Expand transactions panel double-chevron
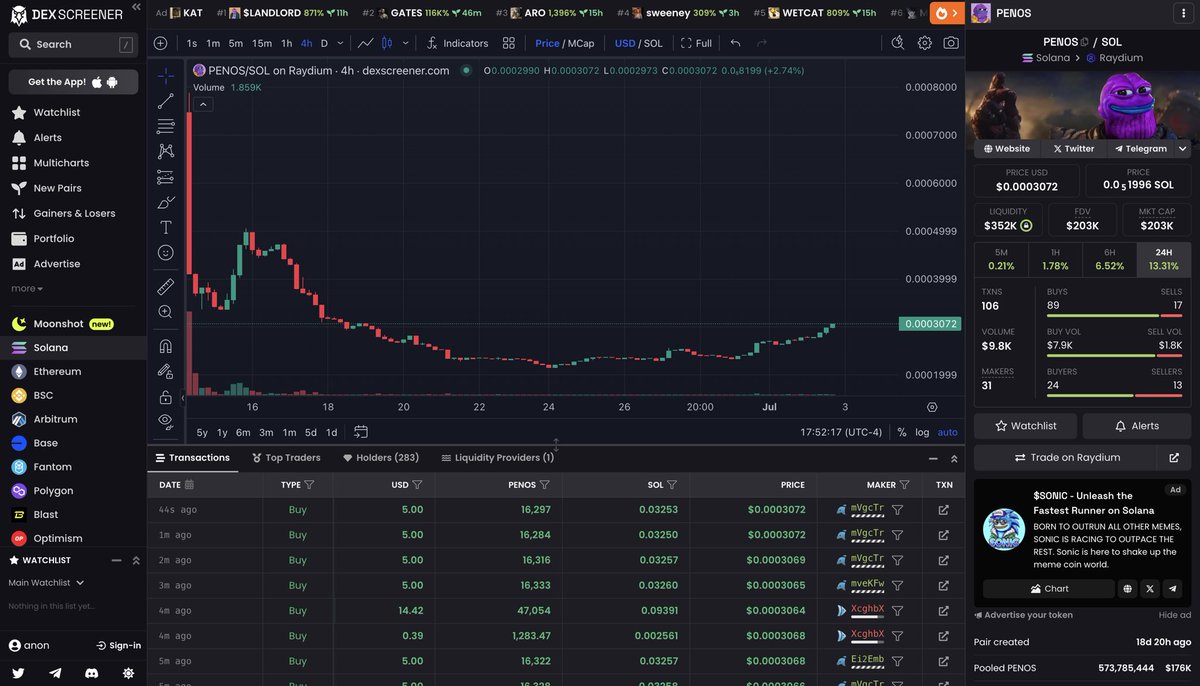1200x686 pixels. (x=954, y=458)
